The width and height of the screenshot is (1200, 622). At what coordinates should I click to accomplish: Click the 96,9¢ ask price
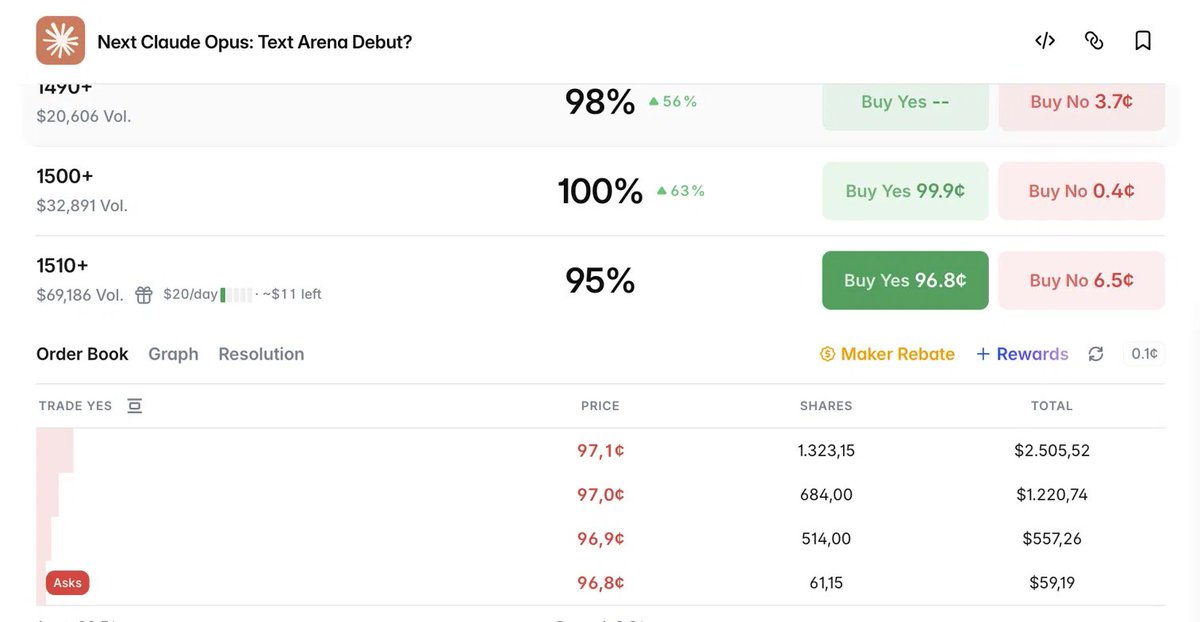(x=601, y=539)
